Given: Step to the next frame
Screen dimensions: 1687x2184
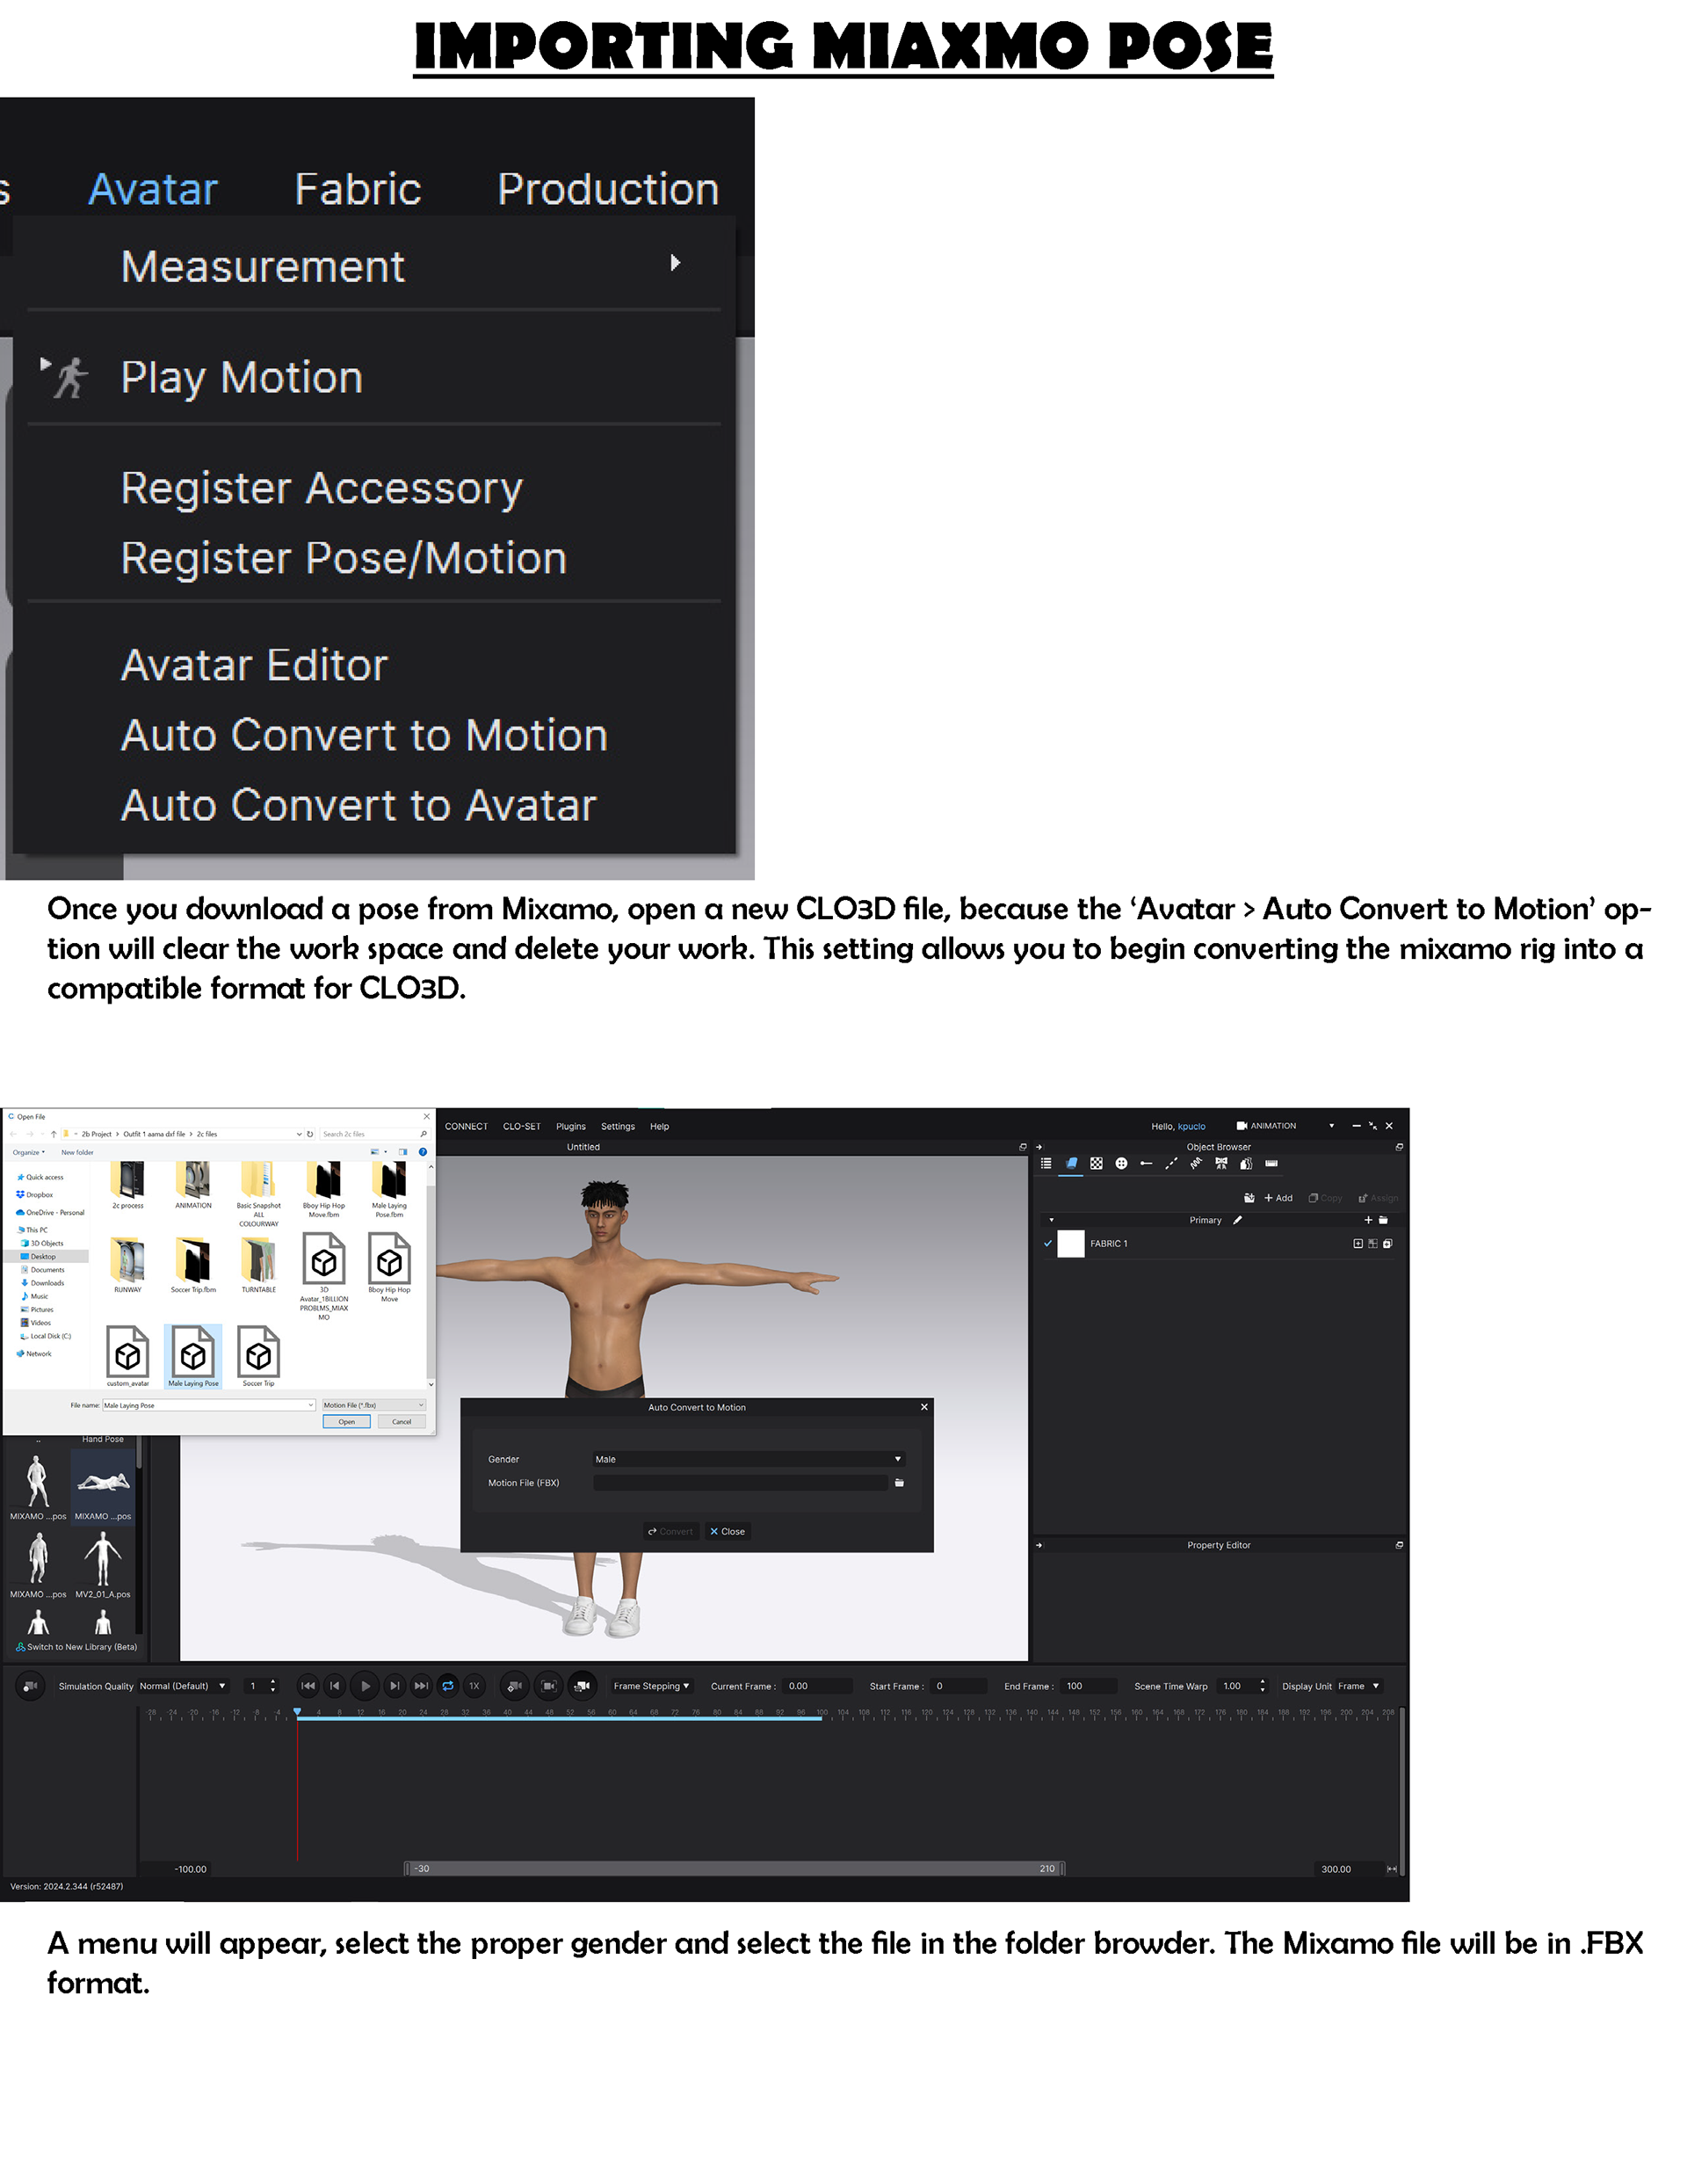Looking at the screenshot, I should tap(395, 1686).
